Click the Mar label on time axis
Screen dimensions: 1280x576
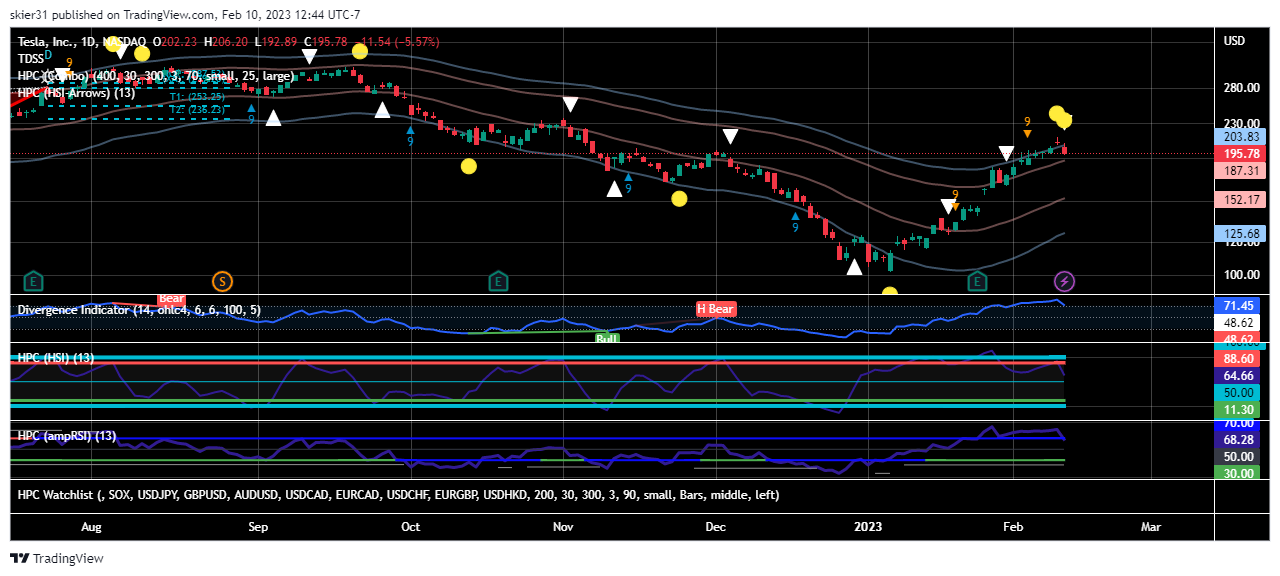(1151, 526)
